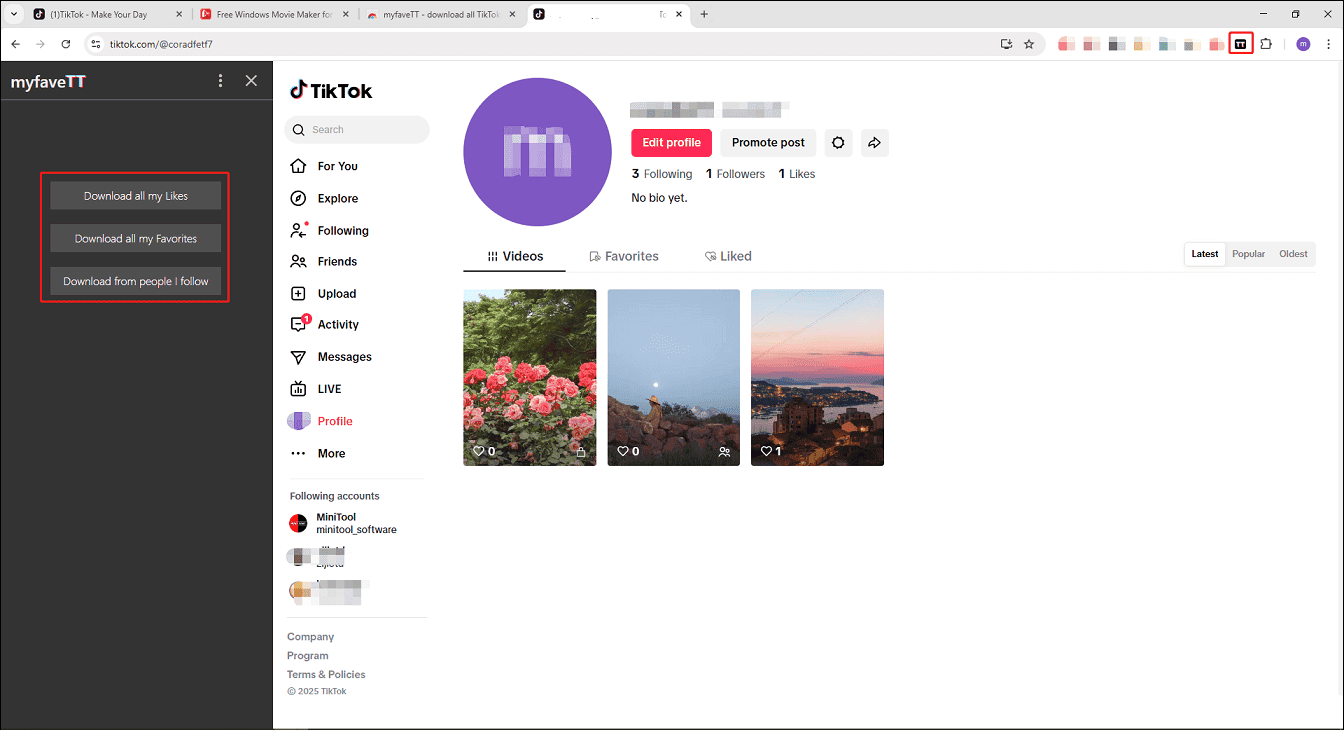Switch to the Favorites tab
The image size is (1344, 730).
[624, 256]
